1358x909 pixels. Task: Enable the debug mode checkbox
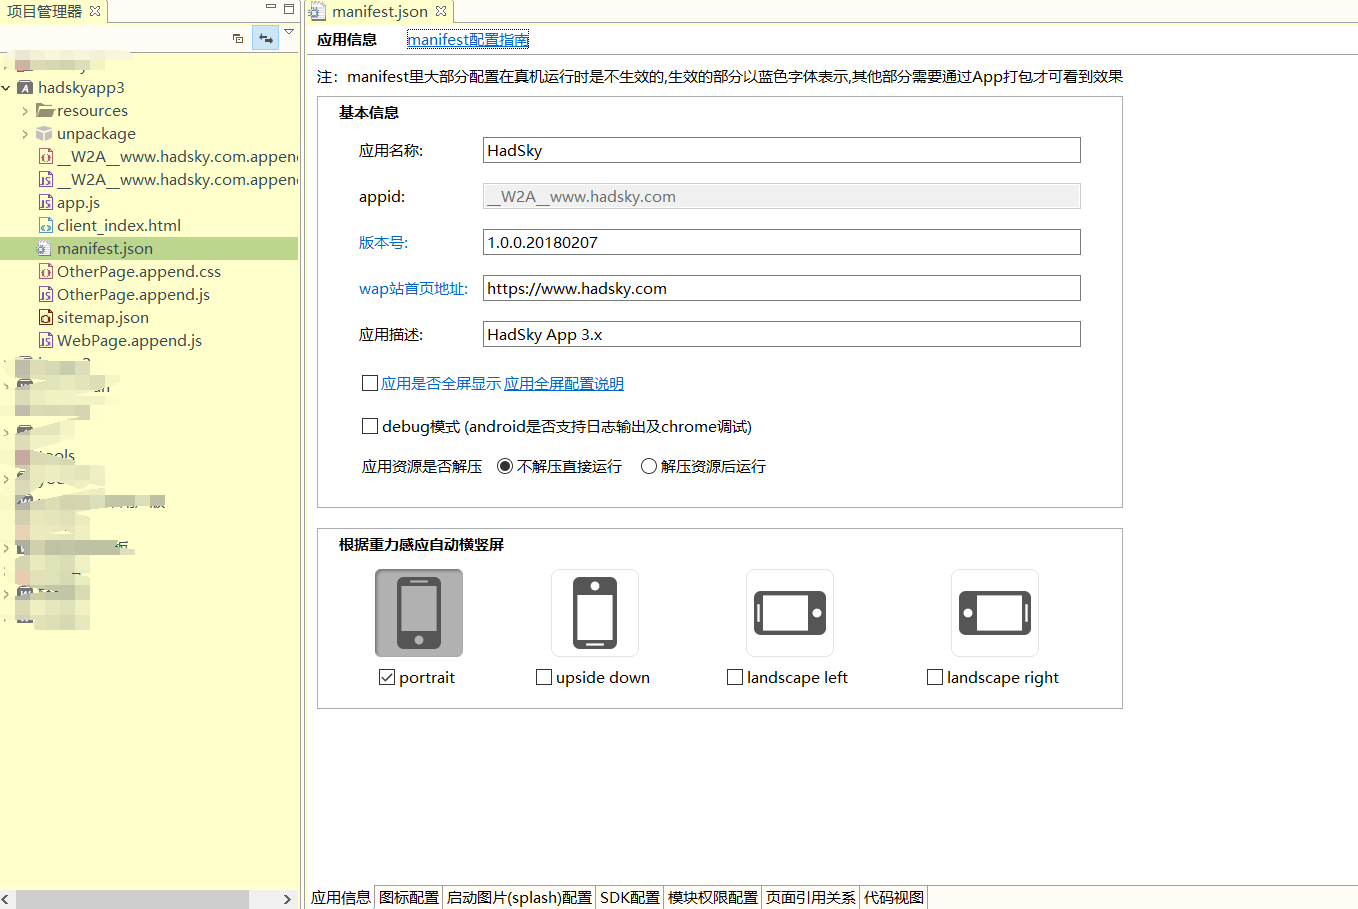point(370,426)
